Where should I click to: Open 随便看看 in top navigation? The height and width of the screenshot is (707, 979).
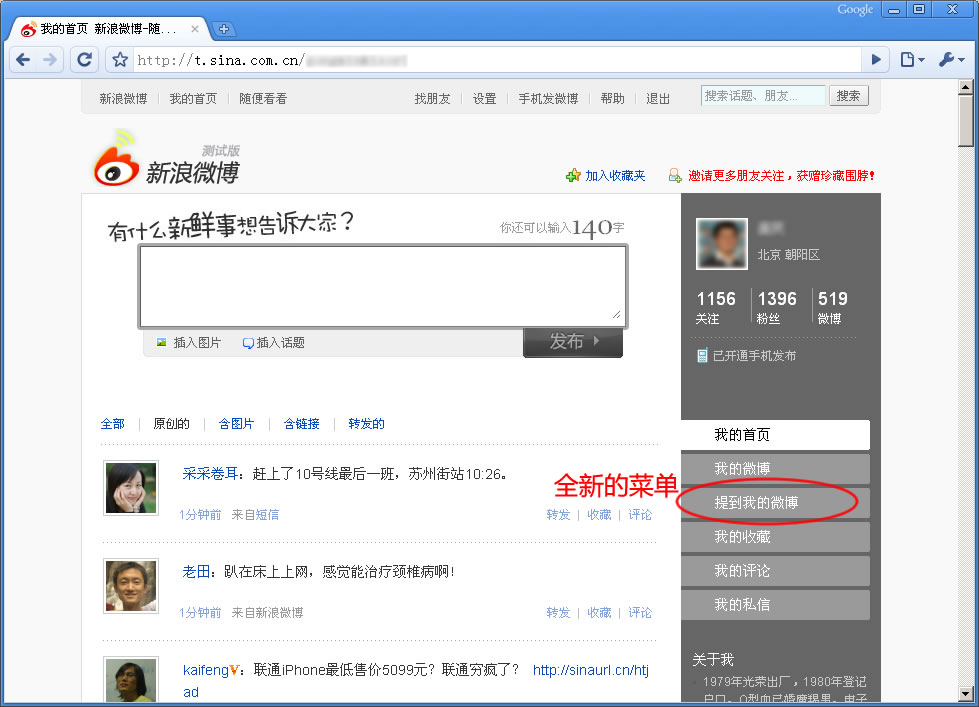click(x=263, y=99)
